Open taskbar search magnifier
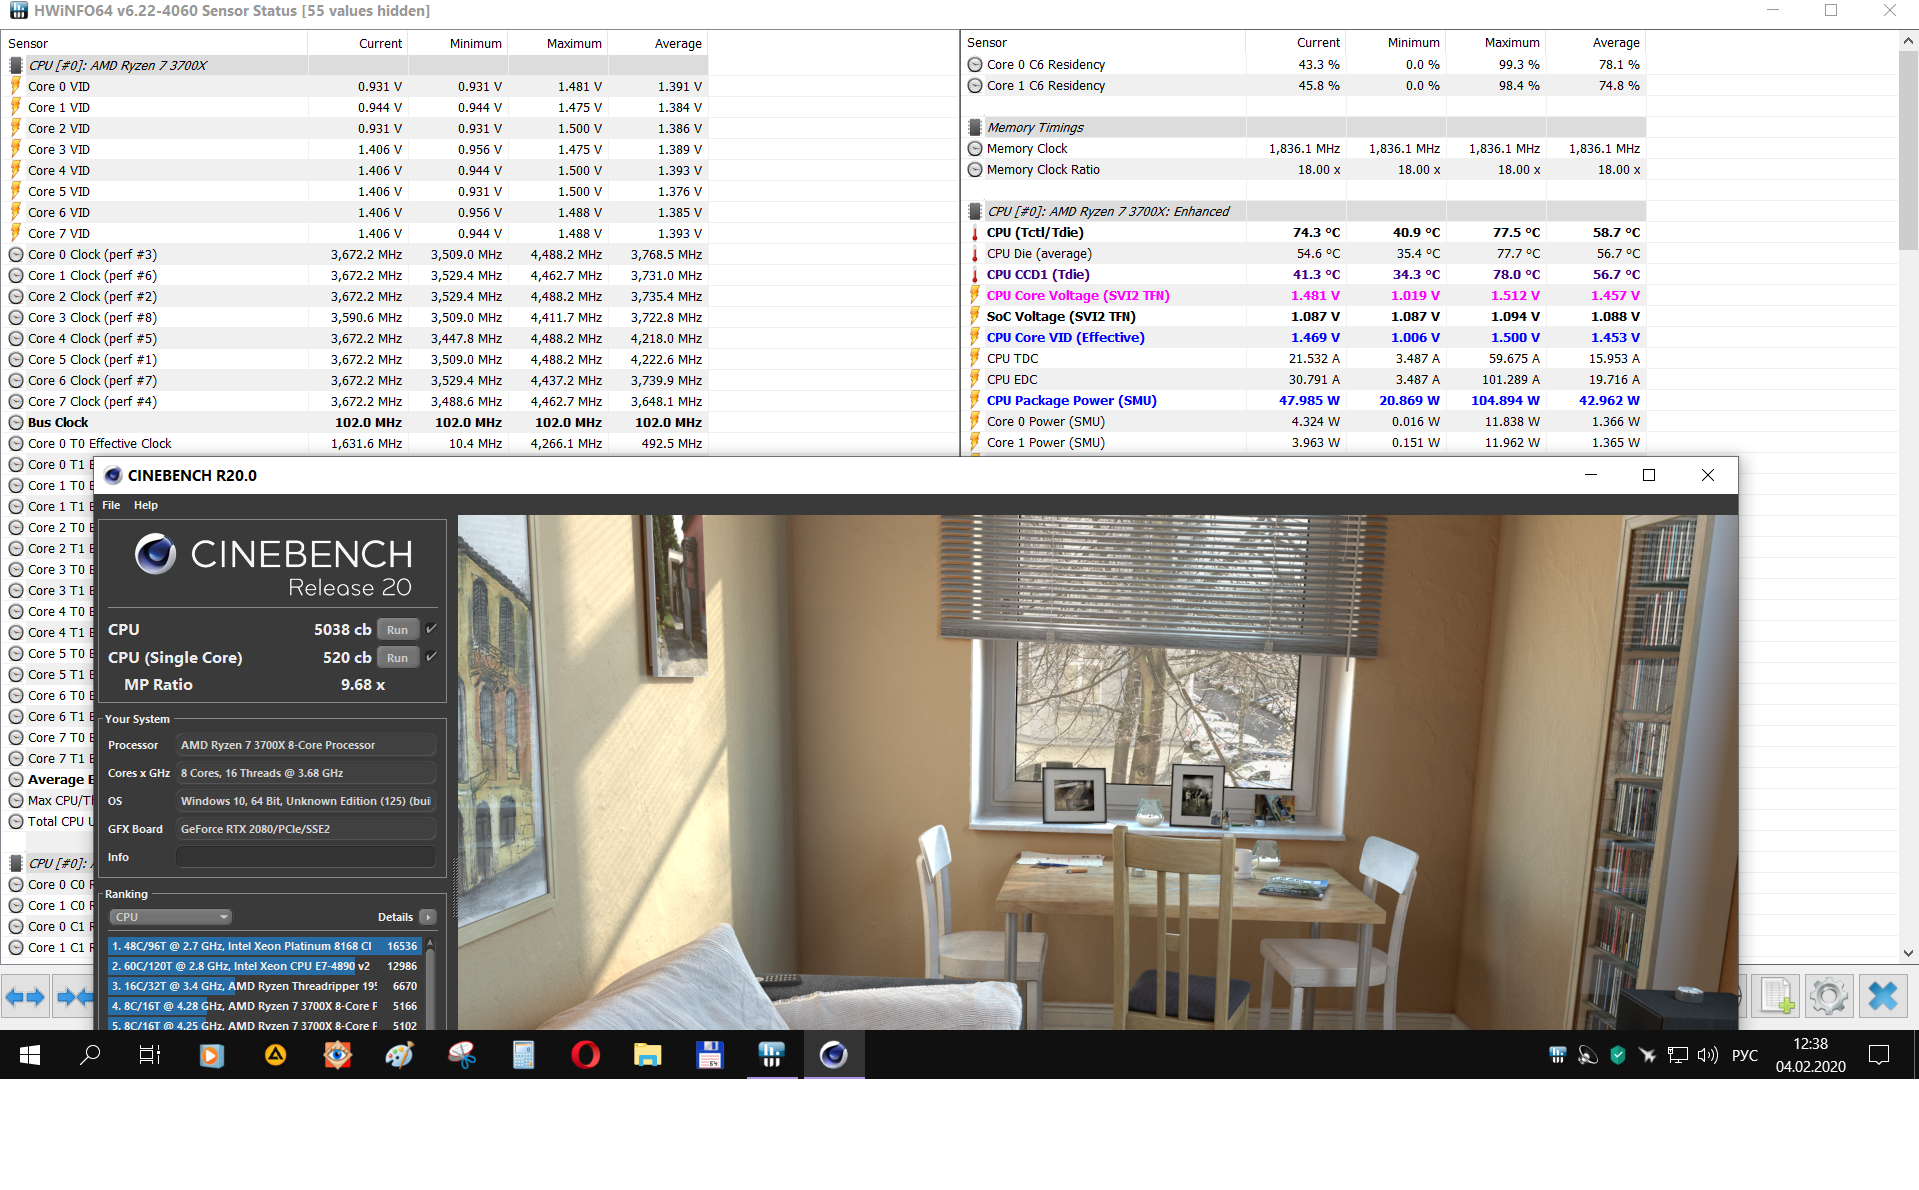 click(90, 1055)
